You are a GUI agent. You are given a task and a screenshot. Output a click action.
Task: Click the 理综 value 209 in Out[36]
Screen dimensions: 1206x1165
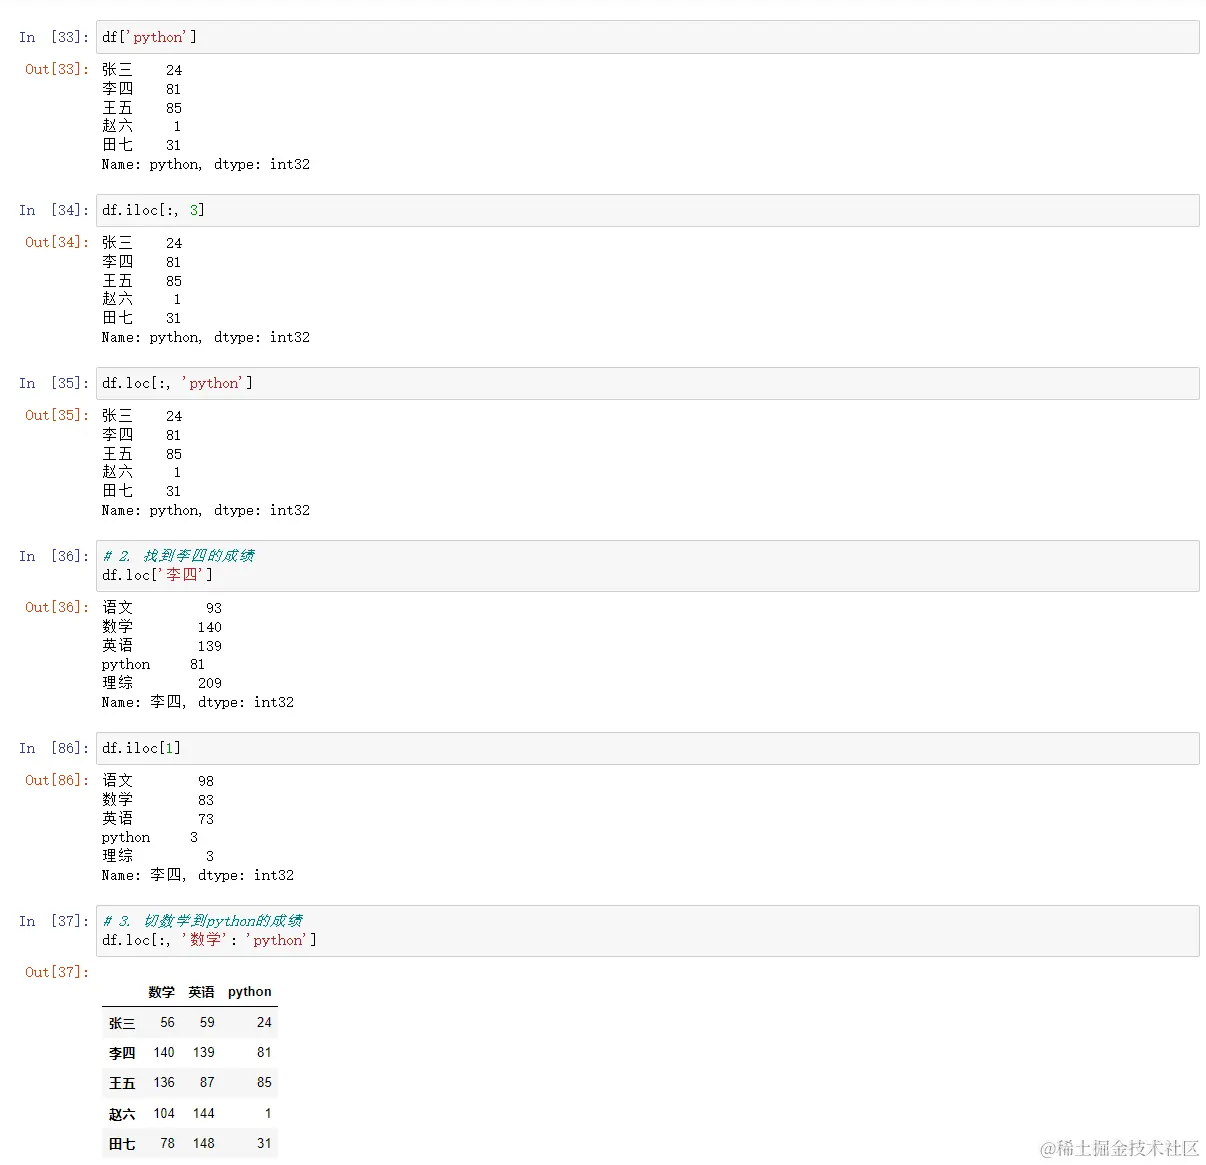point(210,683)
